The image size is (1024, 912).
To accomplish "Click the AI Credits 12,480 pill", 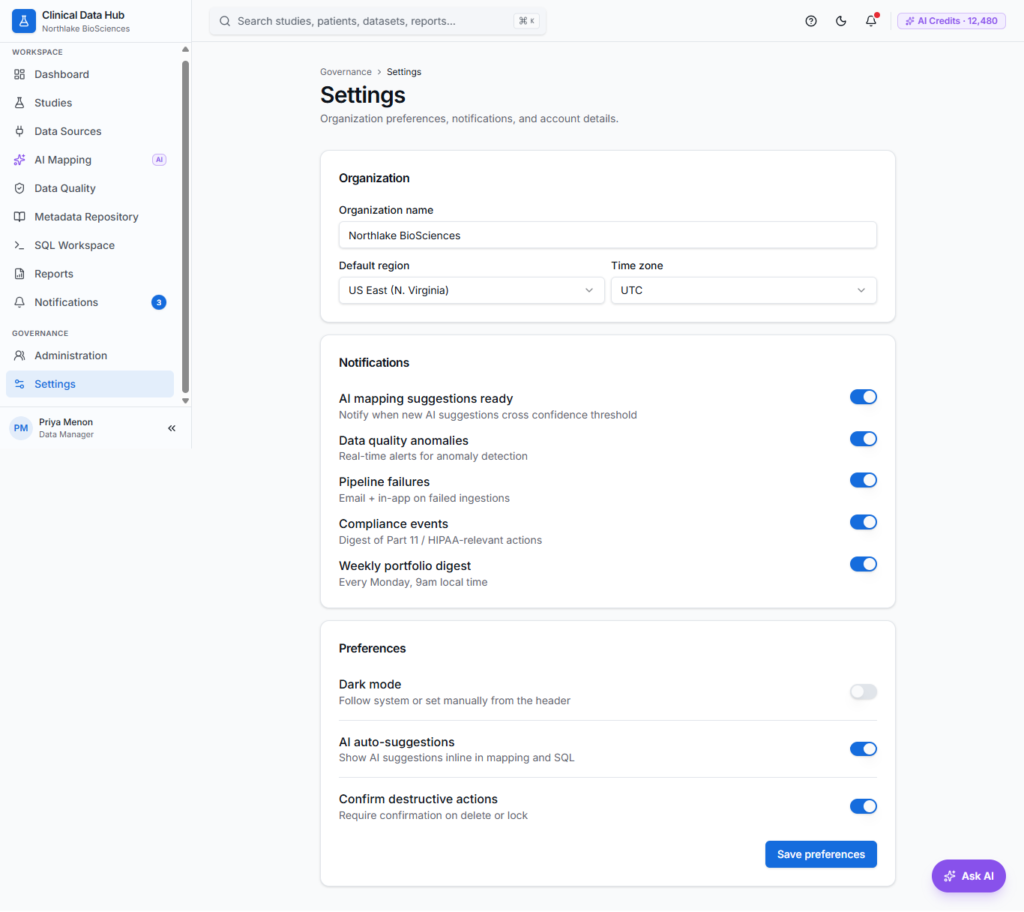I will pyautogui.click(x=951, y=21).
